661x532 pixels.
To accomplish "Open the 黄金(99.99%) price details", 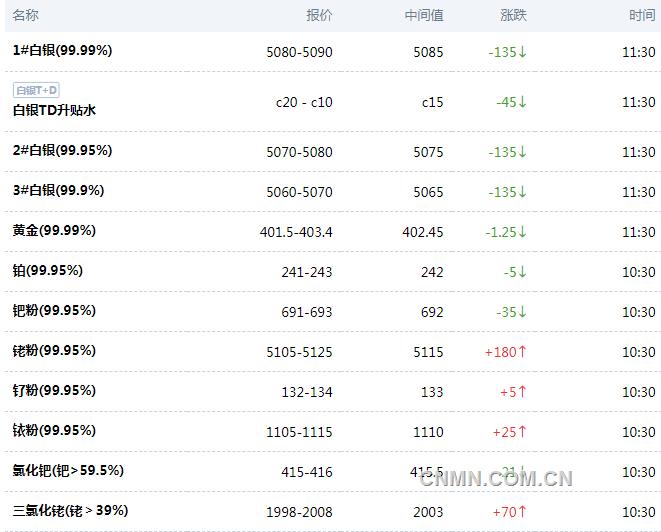I will click(x=54, y=231).
